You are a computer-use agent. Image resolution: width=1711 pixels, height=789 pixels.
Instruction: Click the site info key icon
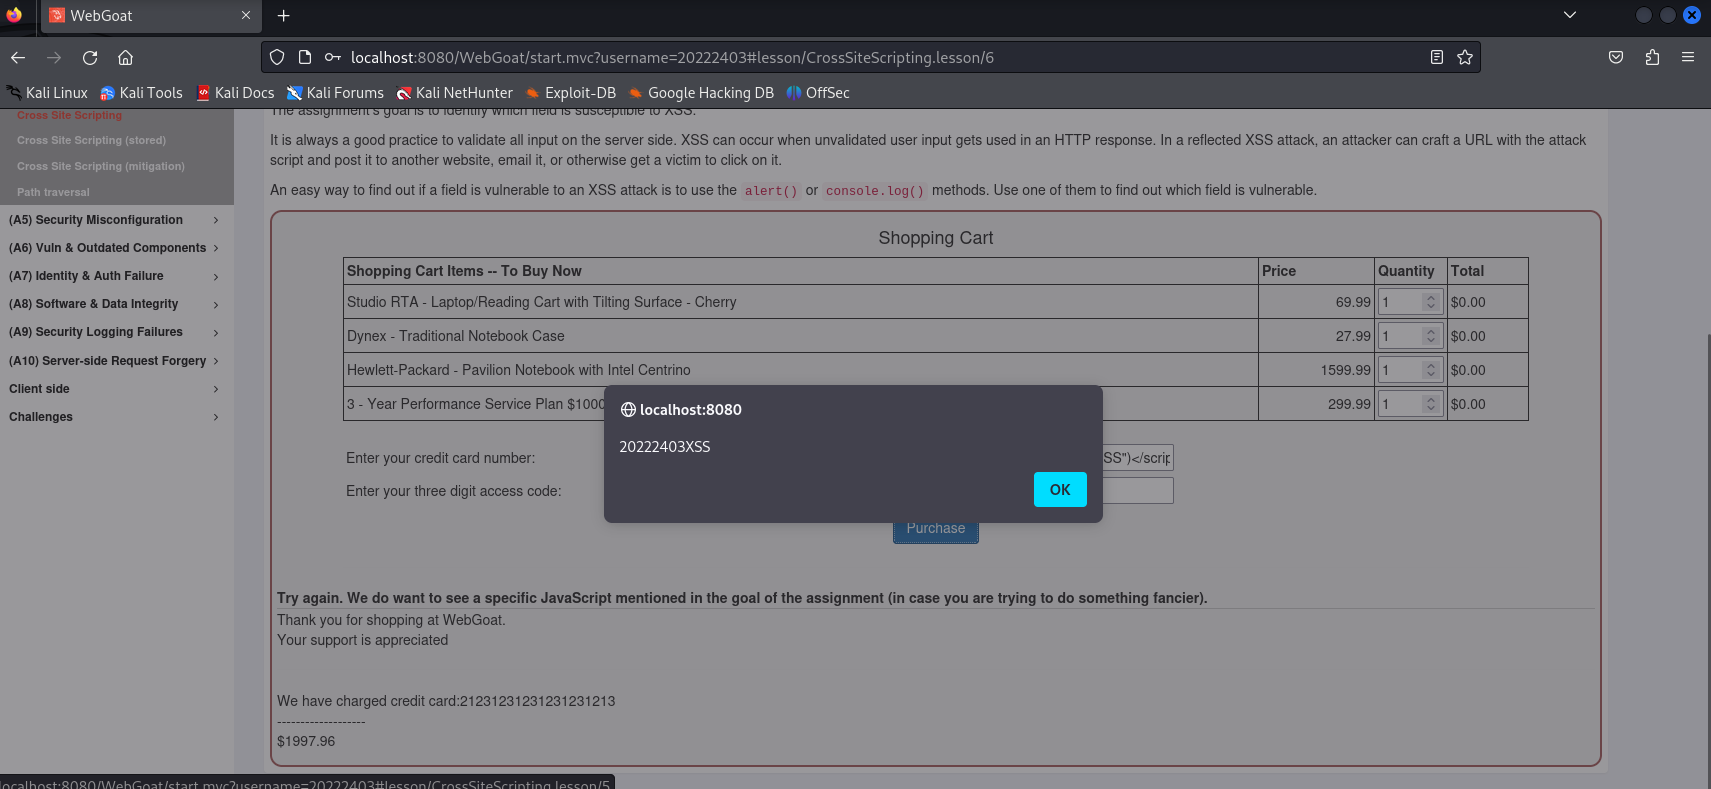333,58
